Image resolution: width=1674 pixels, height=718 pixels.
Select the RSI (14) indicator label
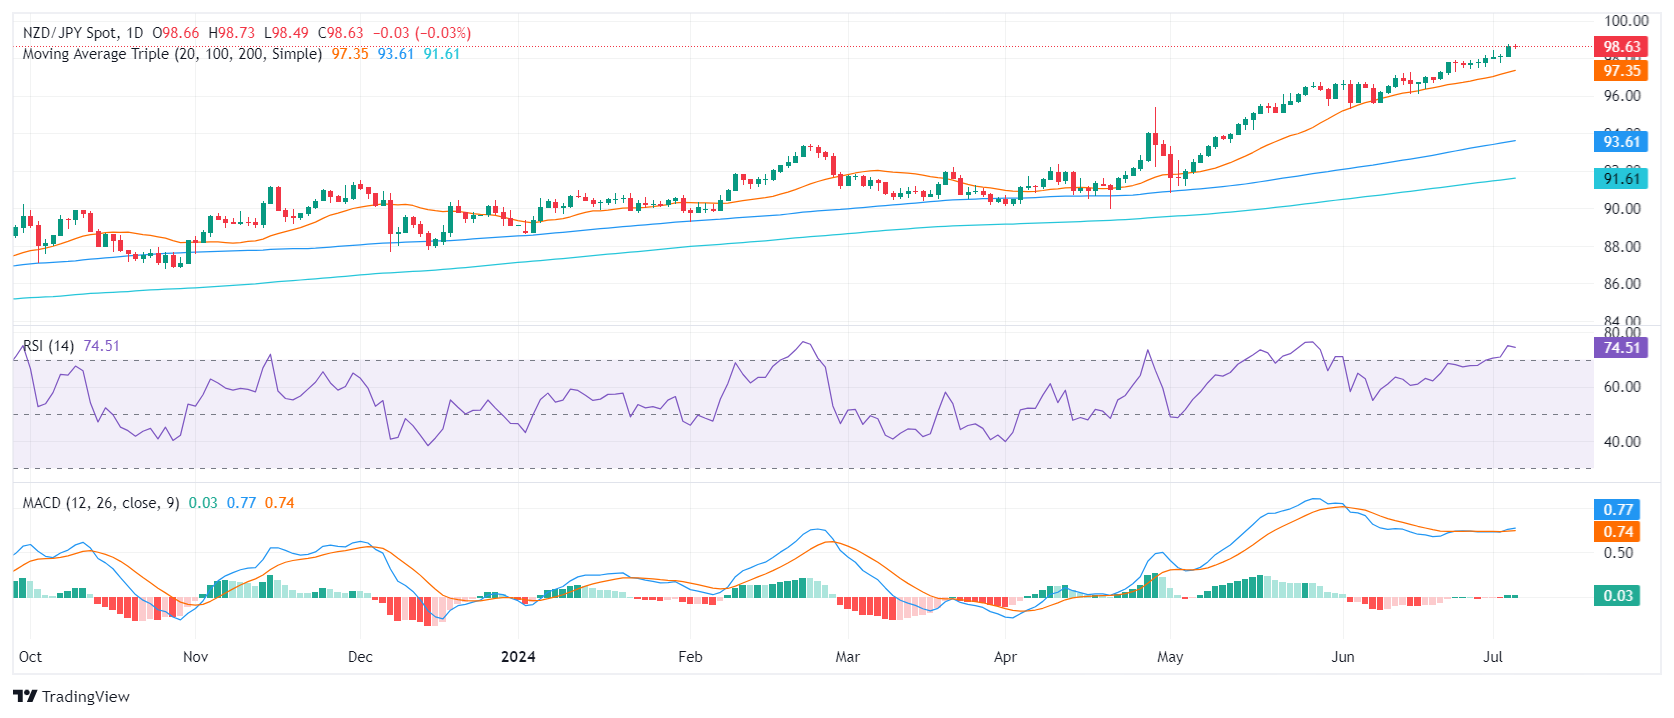pyautogui.click(x=48, y=346)
